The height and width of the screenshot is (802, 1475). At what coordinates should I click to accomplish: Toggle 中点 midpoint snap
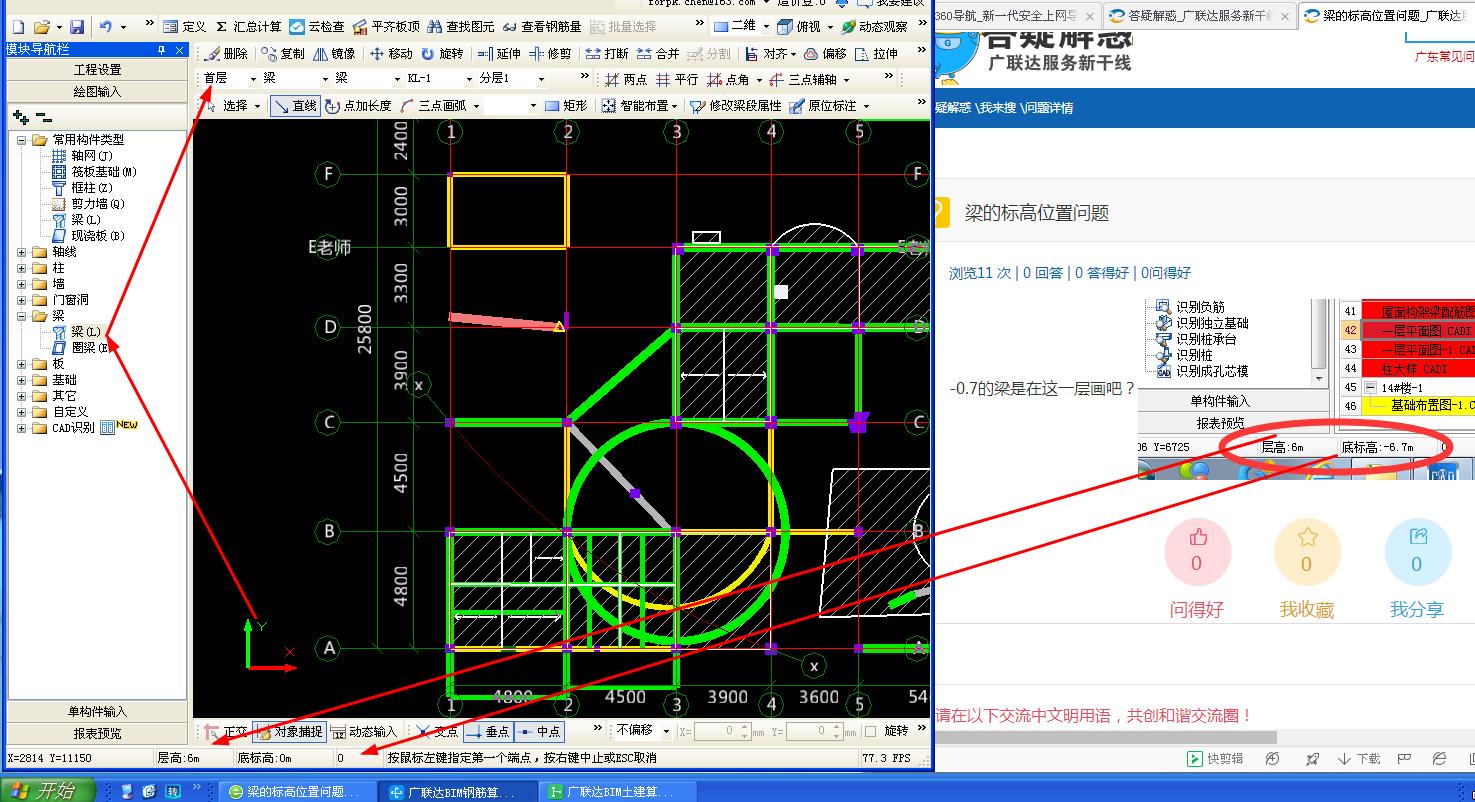pyautogui.click(x=540, y=732)
